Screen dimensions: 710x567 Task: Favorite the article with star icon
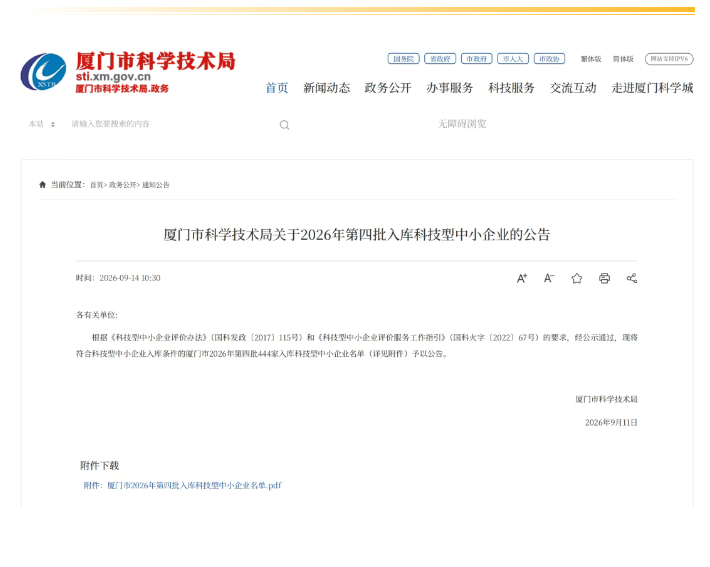tap(576, 278)
